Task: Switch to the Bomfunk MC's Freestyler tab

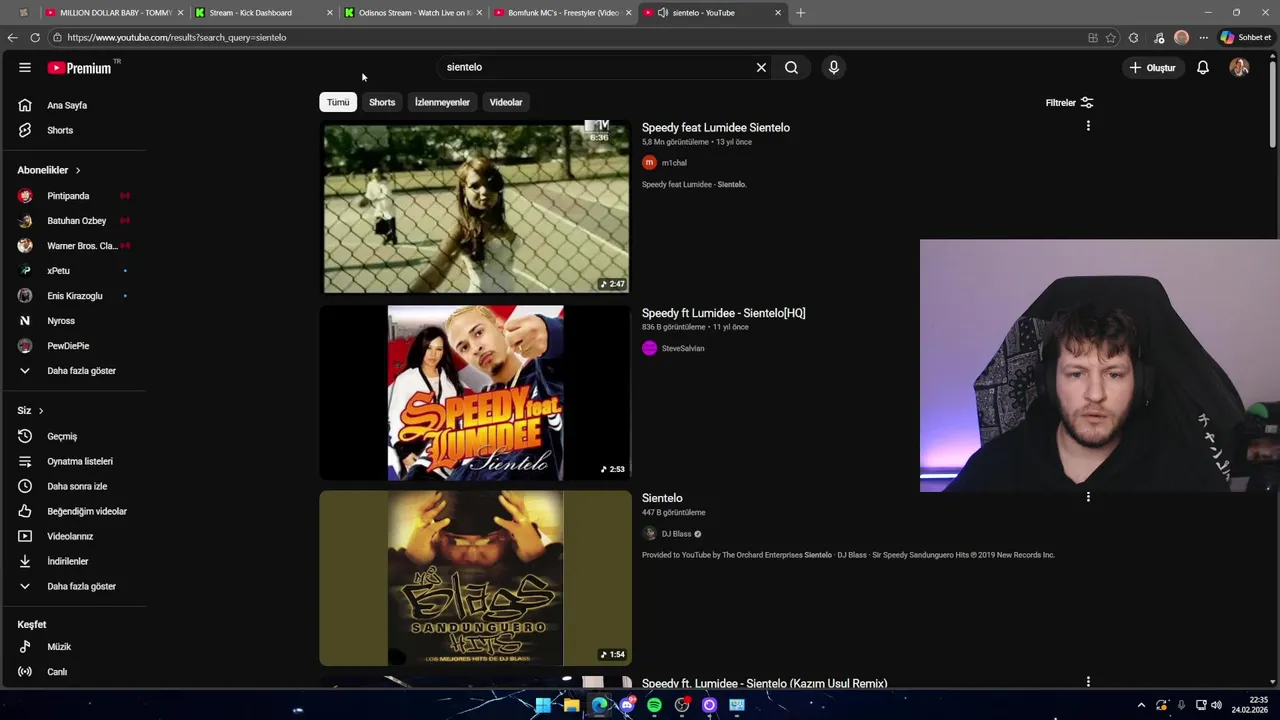Action: click(562, 13)
